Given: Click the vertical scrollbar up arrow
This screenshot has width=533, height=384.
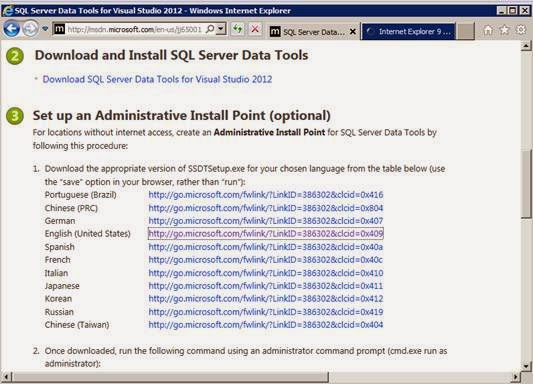Looking at the screenshot, I should tap(526, 46).
